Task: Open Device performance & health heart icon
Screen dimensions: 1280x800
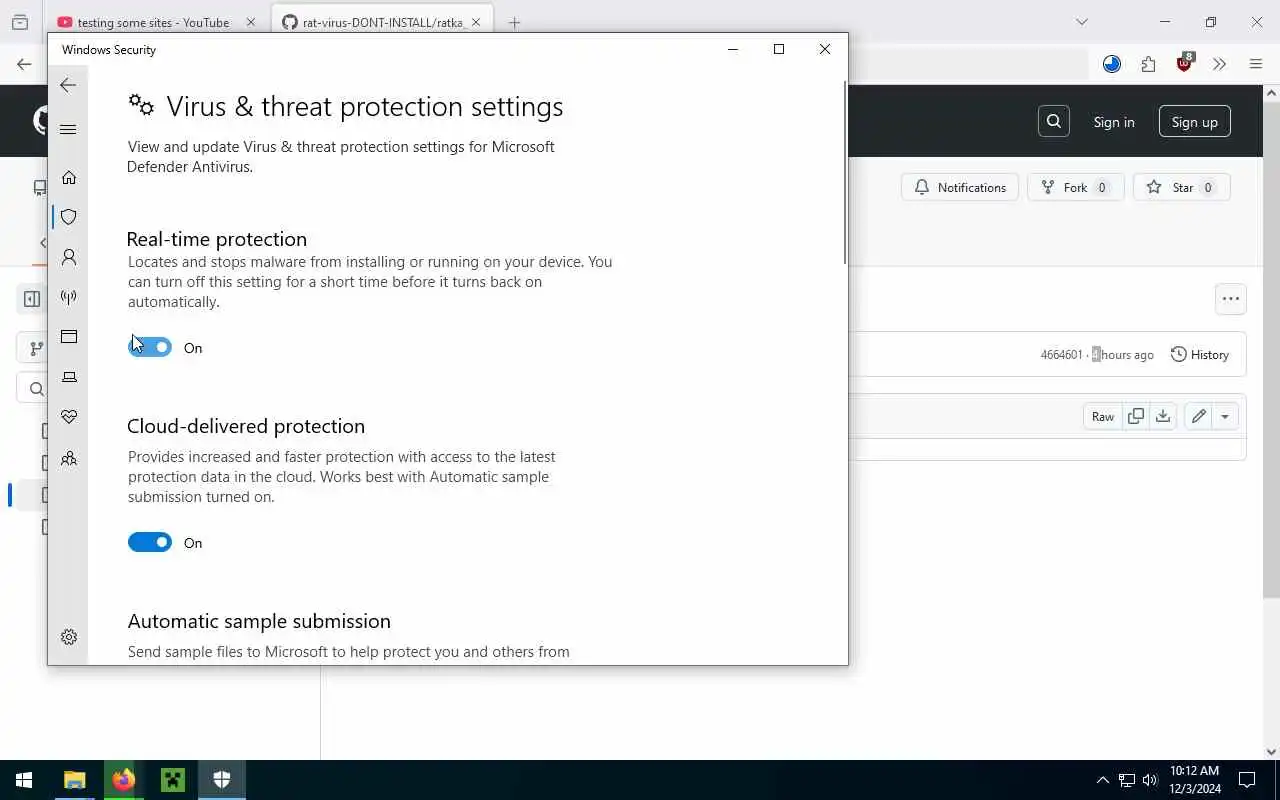Action: pyautogui.click(x=69, y=417)
